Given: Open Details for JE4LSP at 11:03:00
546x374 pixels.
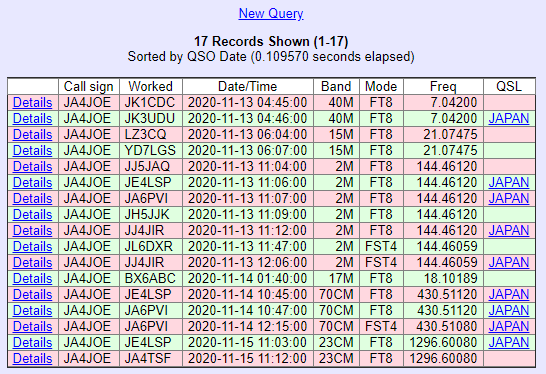Looking at the screenshot, I should tap(32, 343).
